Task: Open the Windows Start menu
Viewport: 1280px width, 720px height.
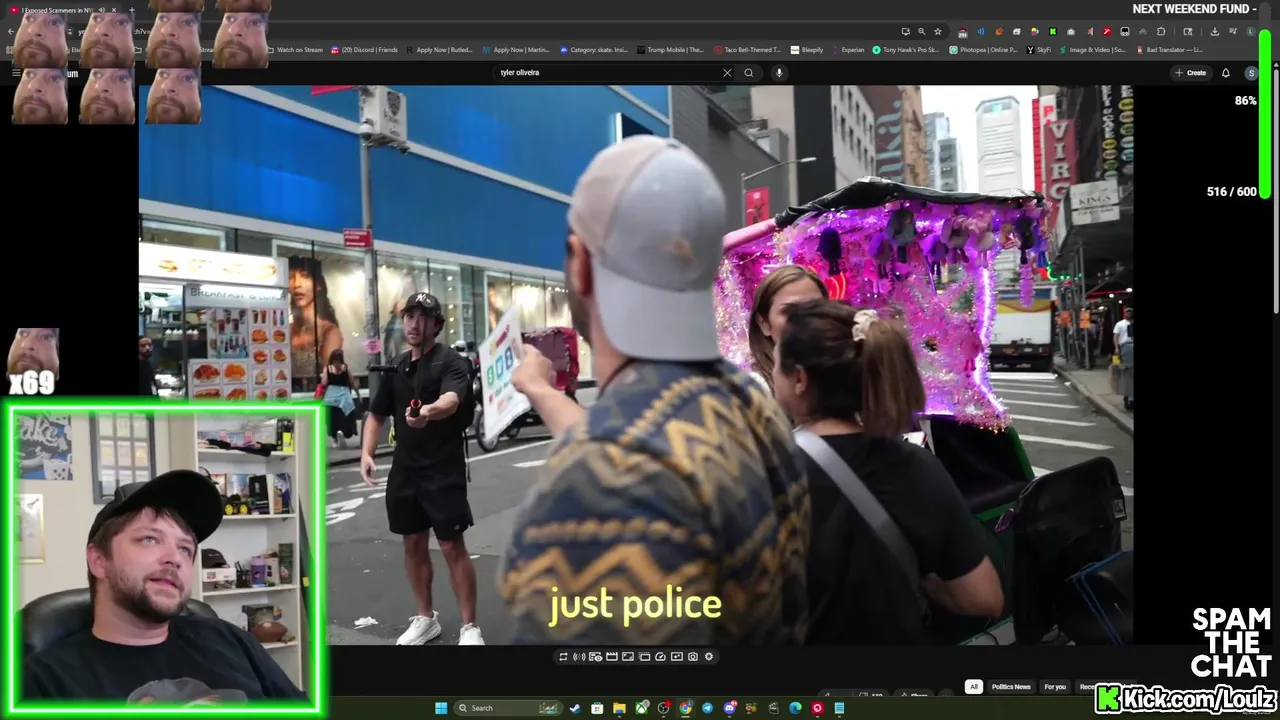Action: (441, 708)
